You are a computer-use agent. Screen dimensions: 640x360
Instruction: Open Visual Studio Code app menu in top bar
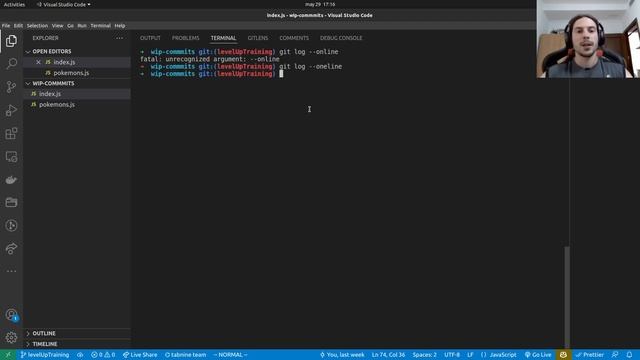[64, 4]
